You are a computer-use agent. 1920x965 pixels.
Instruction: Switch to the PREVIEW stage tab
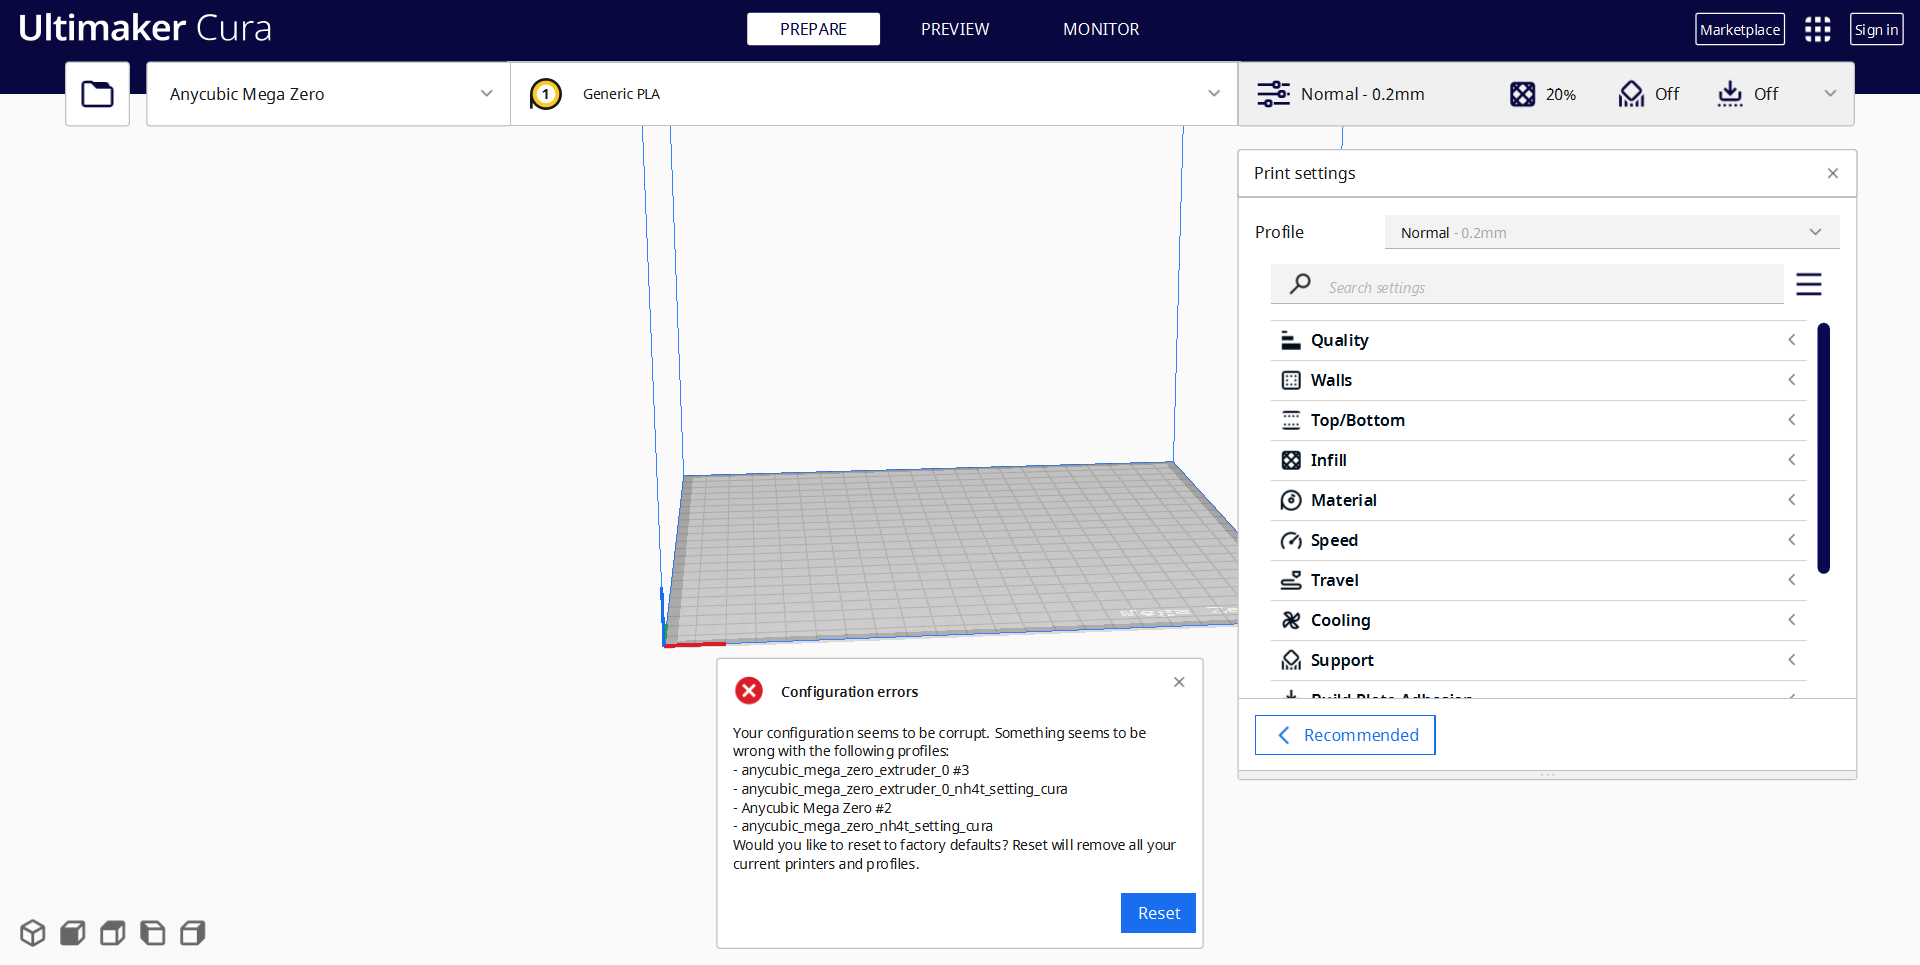955,29
